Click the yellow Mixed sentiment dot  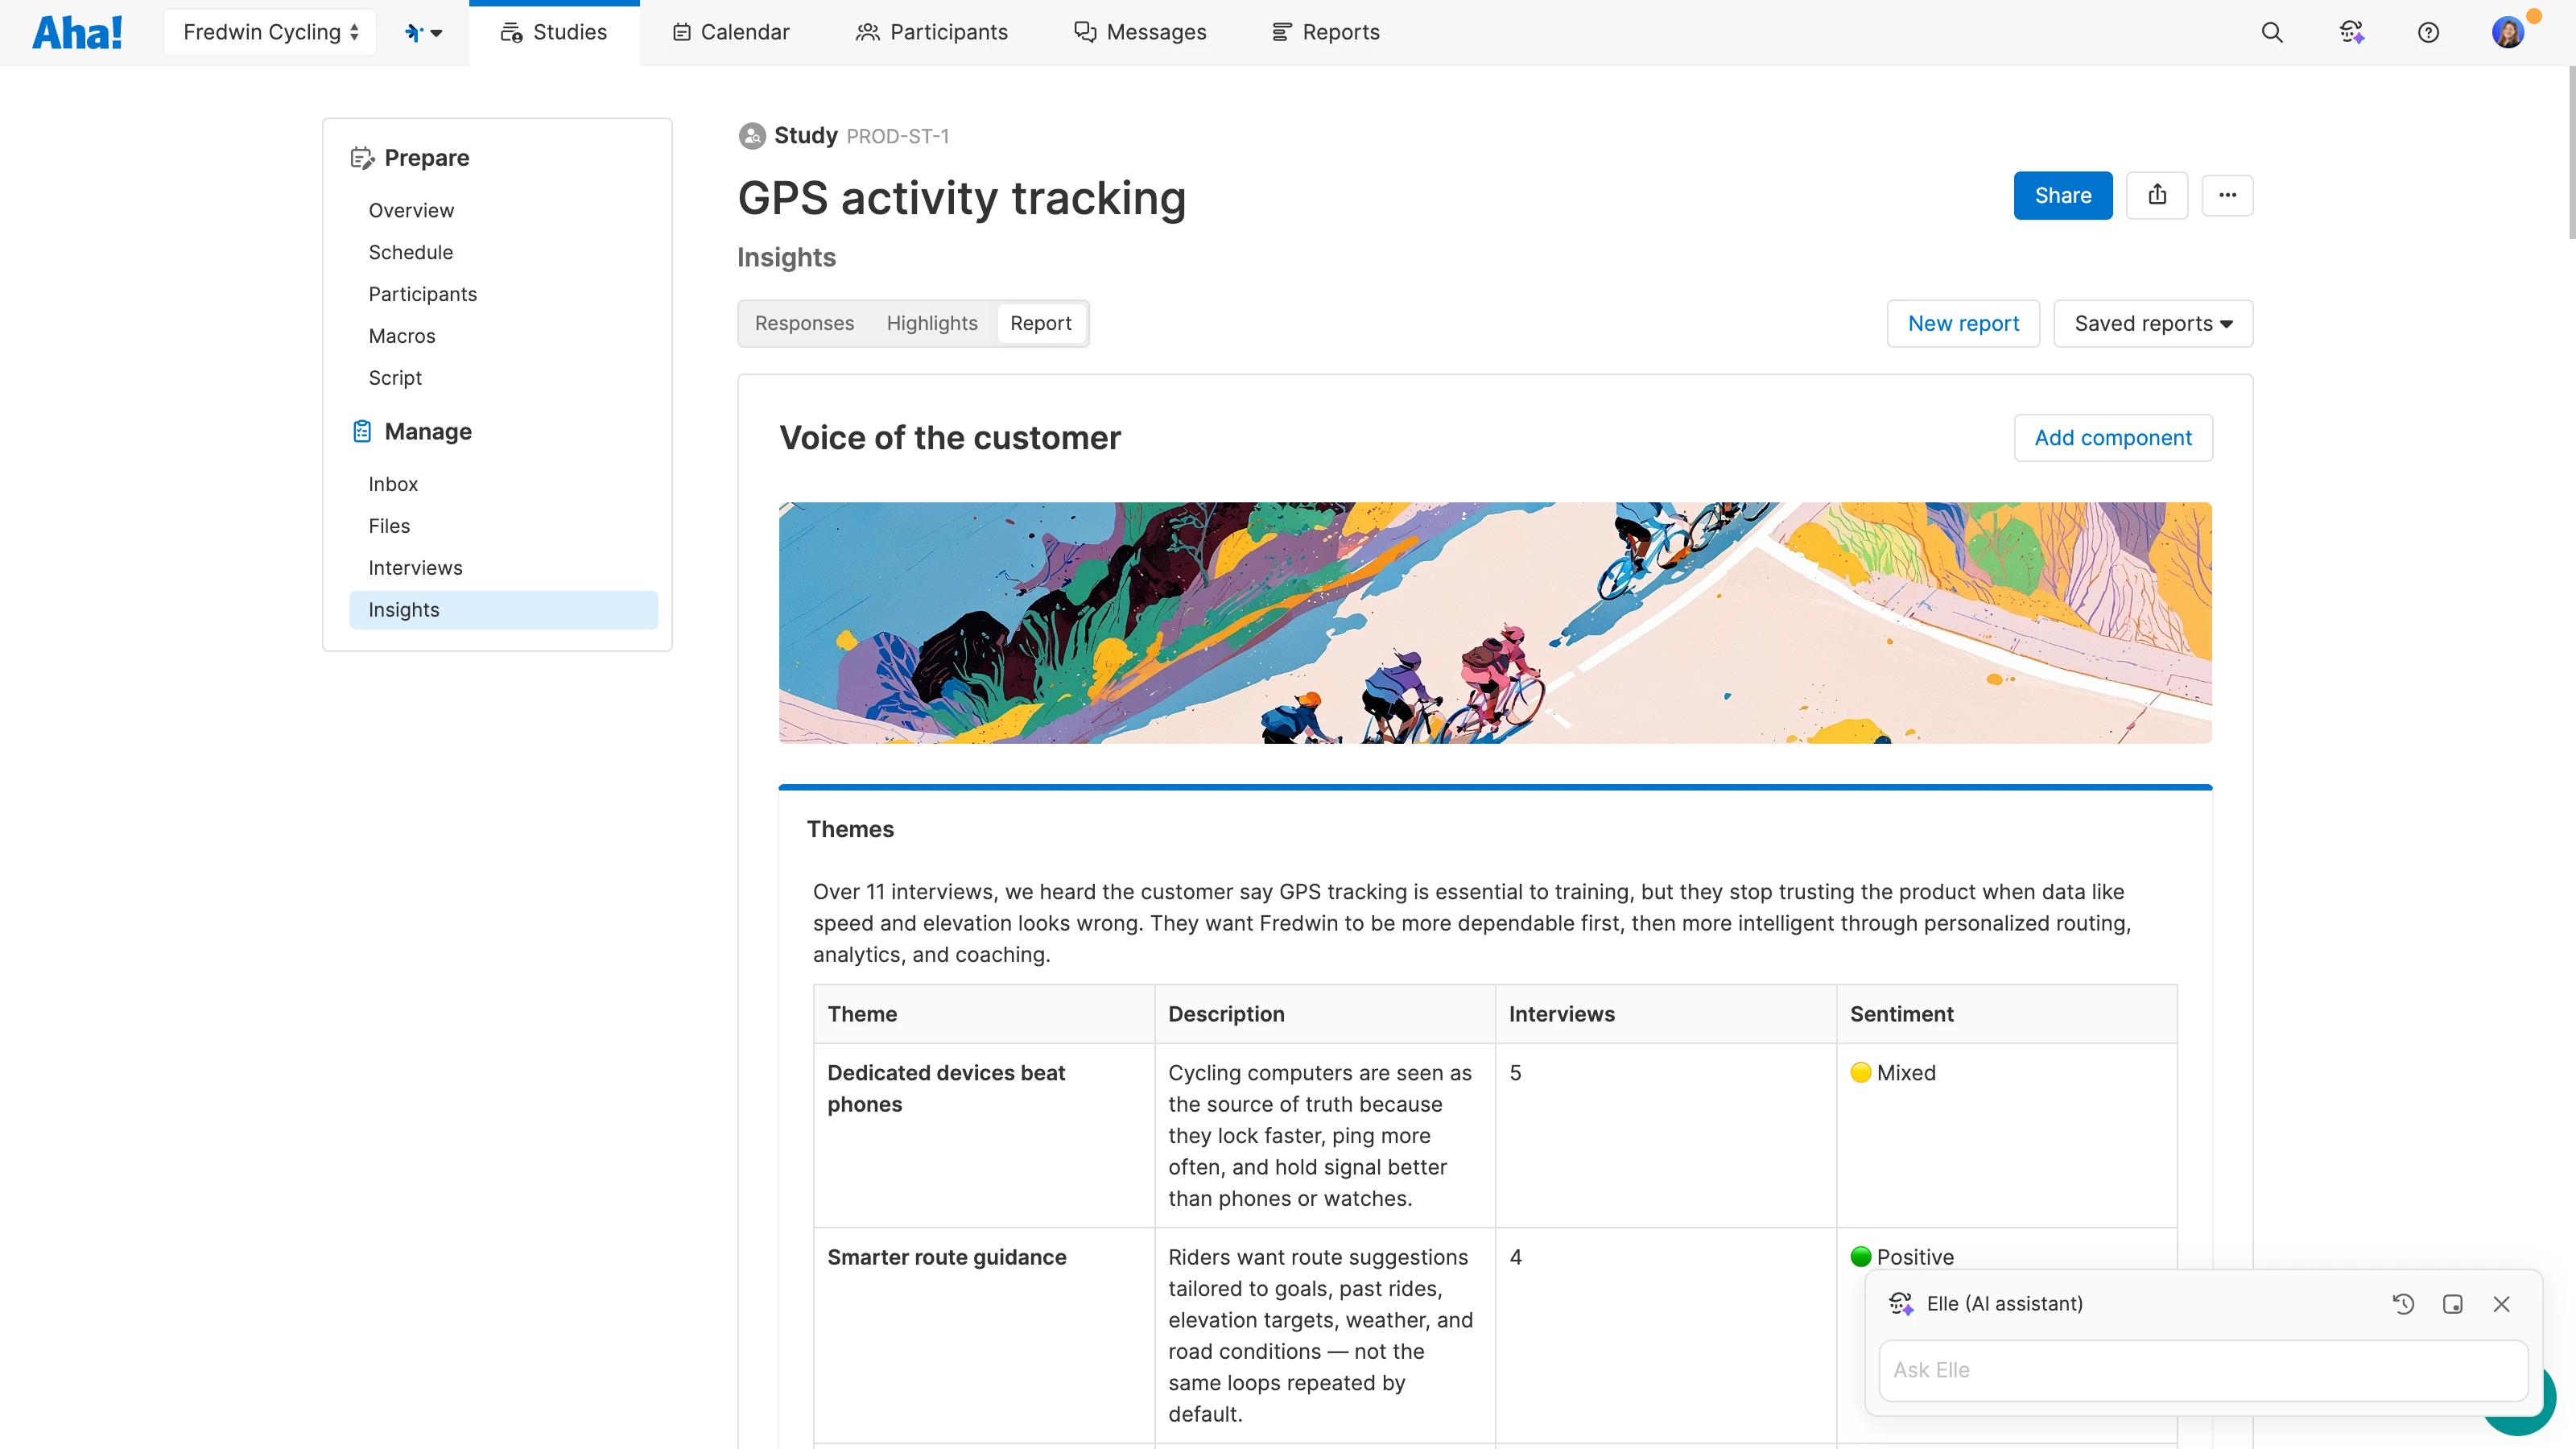tap(1861, 1072)
